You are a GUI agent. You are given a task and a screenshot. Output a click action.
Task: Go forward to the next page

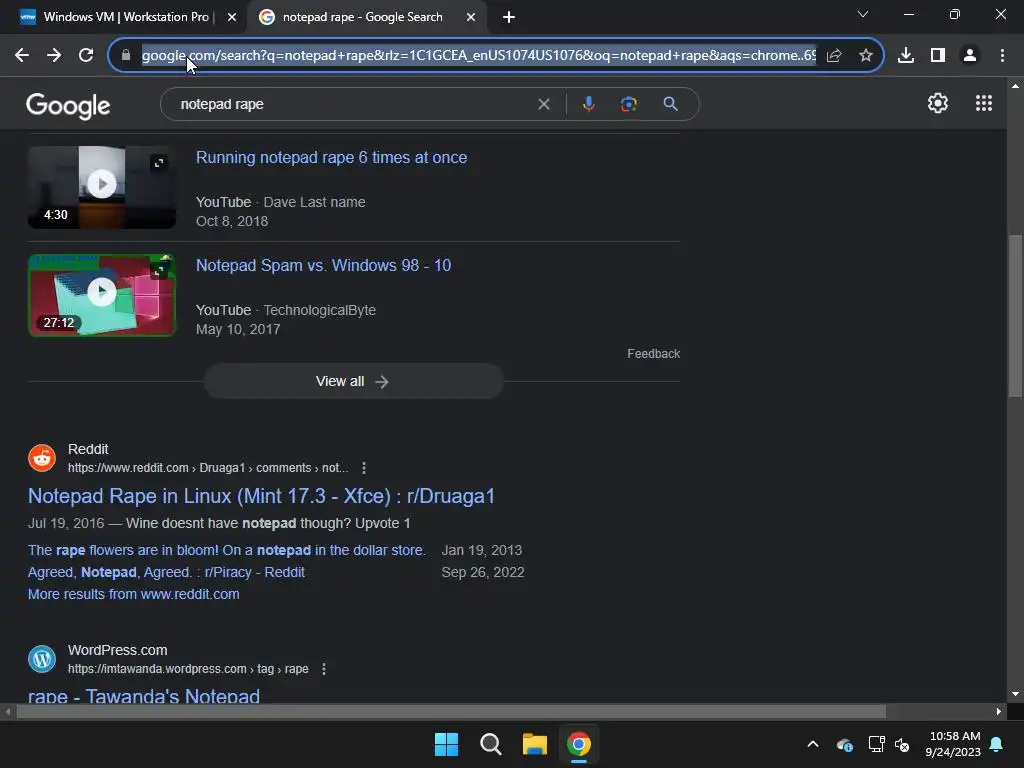[54, 56]
